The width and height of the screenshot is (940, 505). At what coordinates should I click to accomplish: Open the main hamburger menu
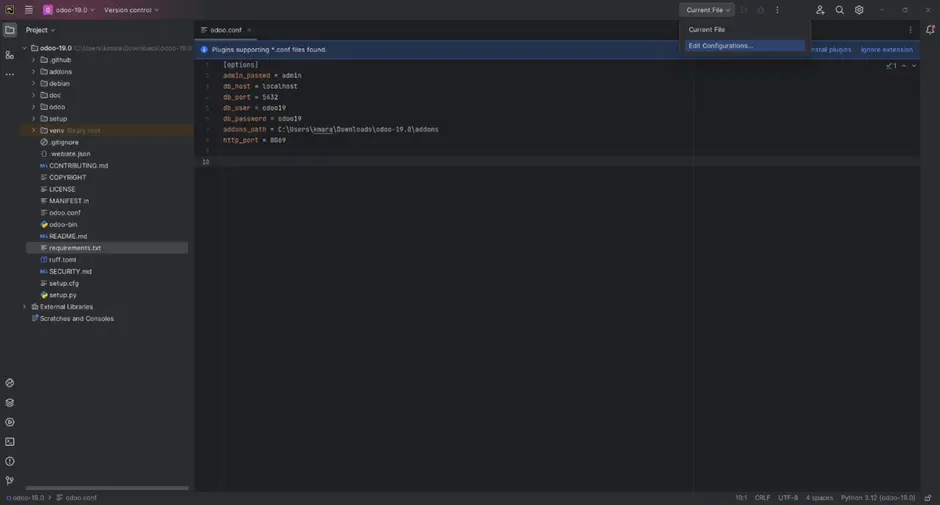[x=28, y=10]
